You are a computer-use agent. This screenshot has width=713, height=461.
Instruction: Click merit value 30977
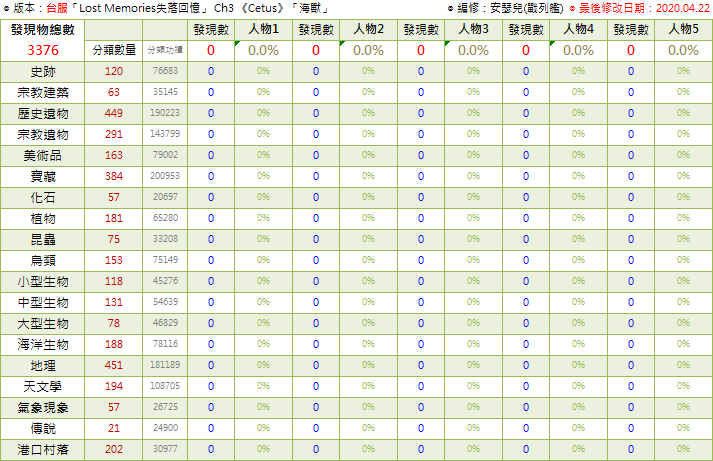(x=165, y=449)
